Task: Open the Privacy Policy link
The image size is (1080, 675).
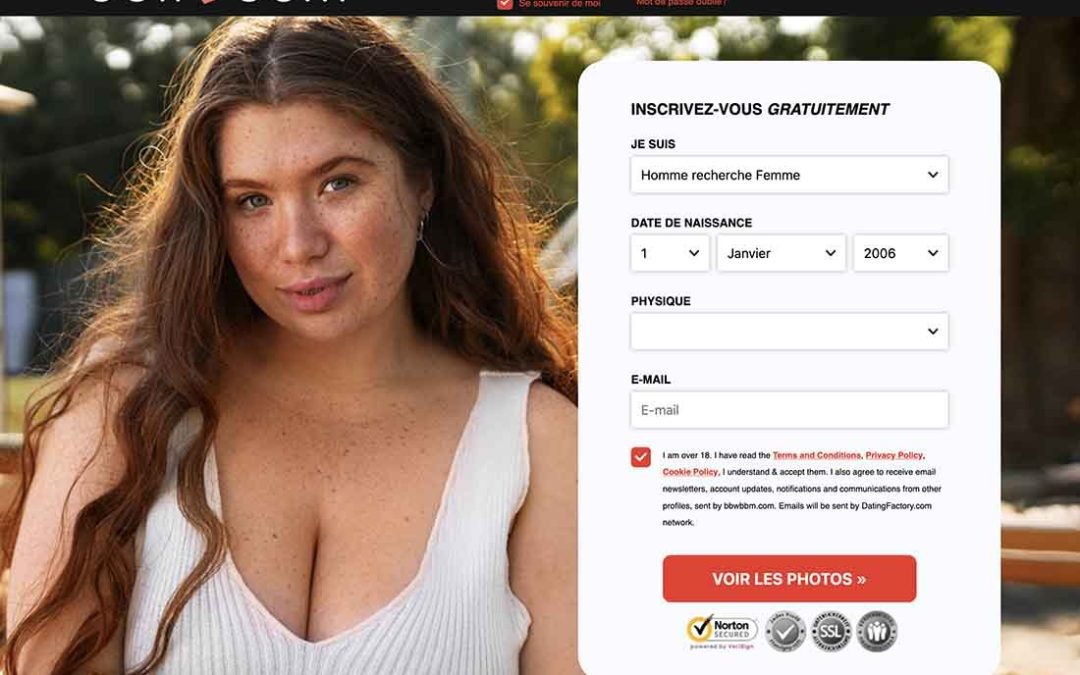Action: coord(893,455)
